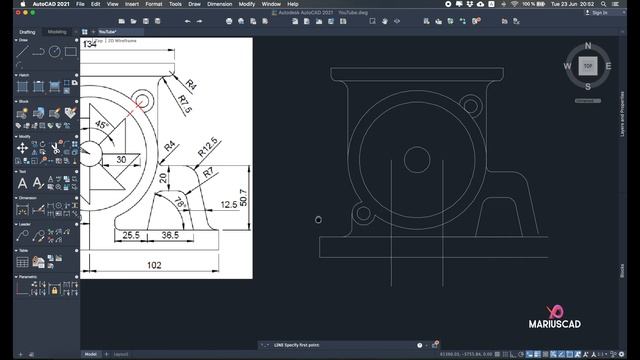Collapse the Draw panel section
Screen dimensions: 640x360
[x=16, y=40]
